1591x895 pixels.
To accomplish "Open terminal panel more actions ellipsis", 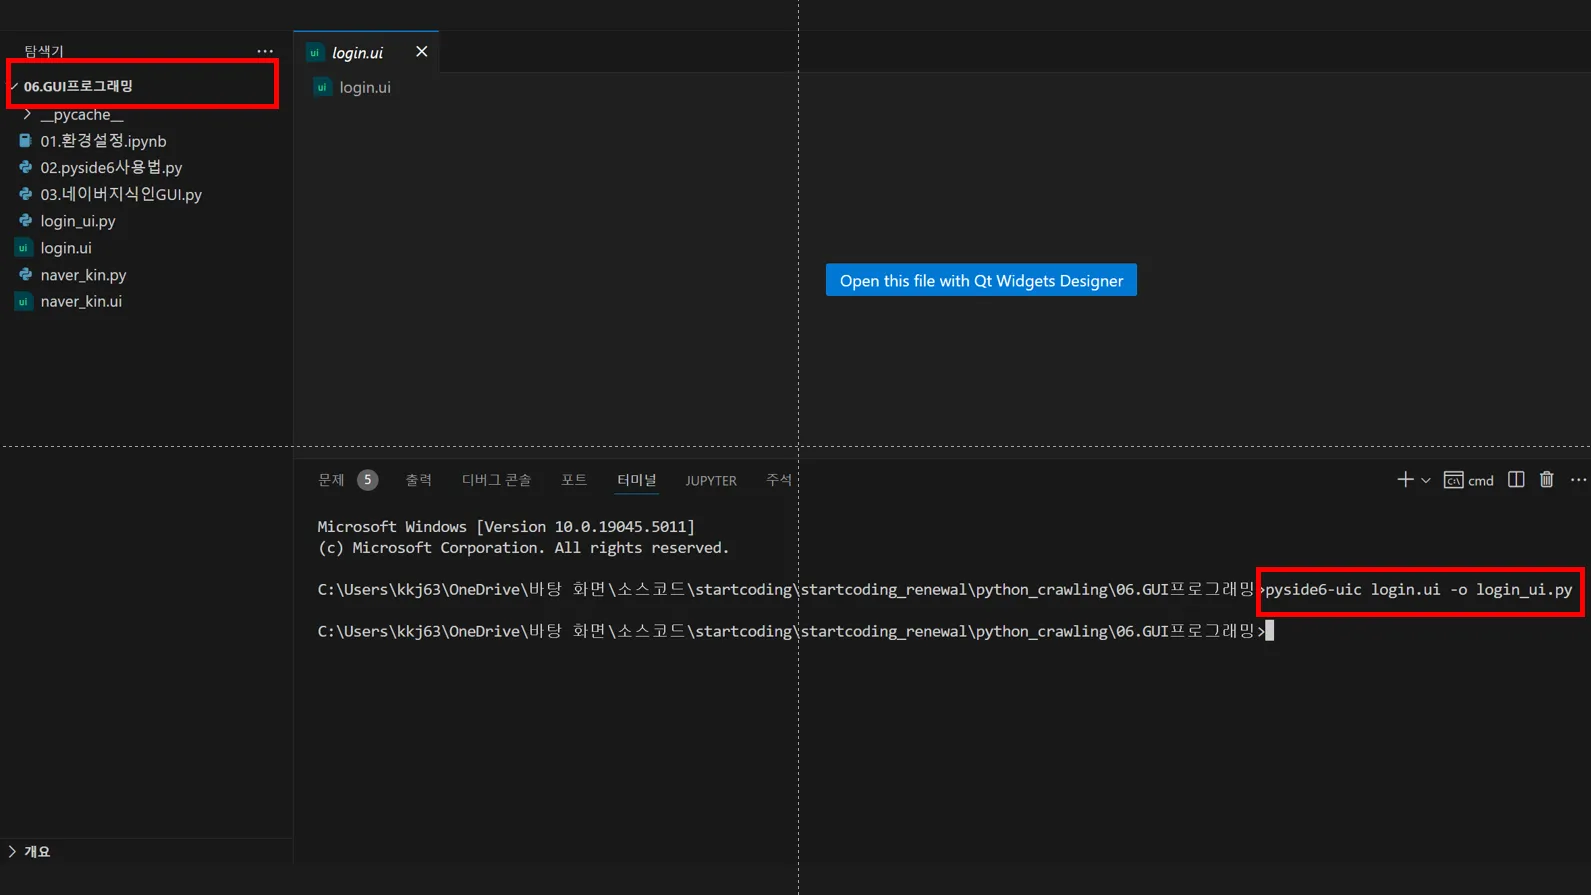I will [x=1579, y=480].
